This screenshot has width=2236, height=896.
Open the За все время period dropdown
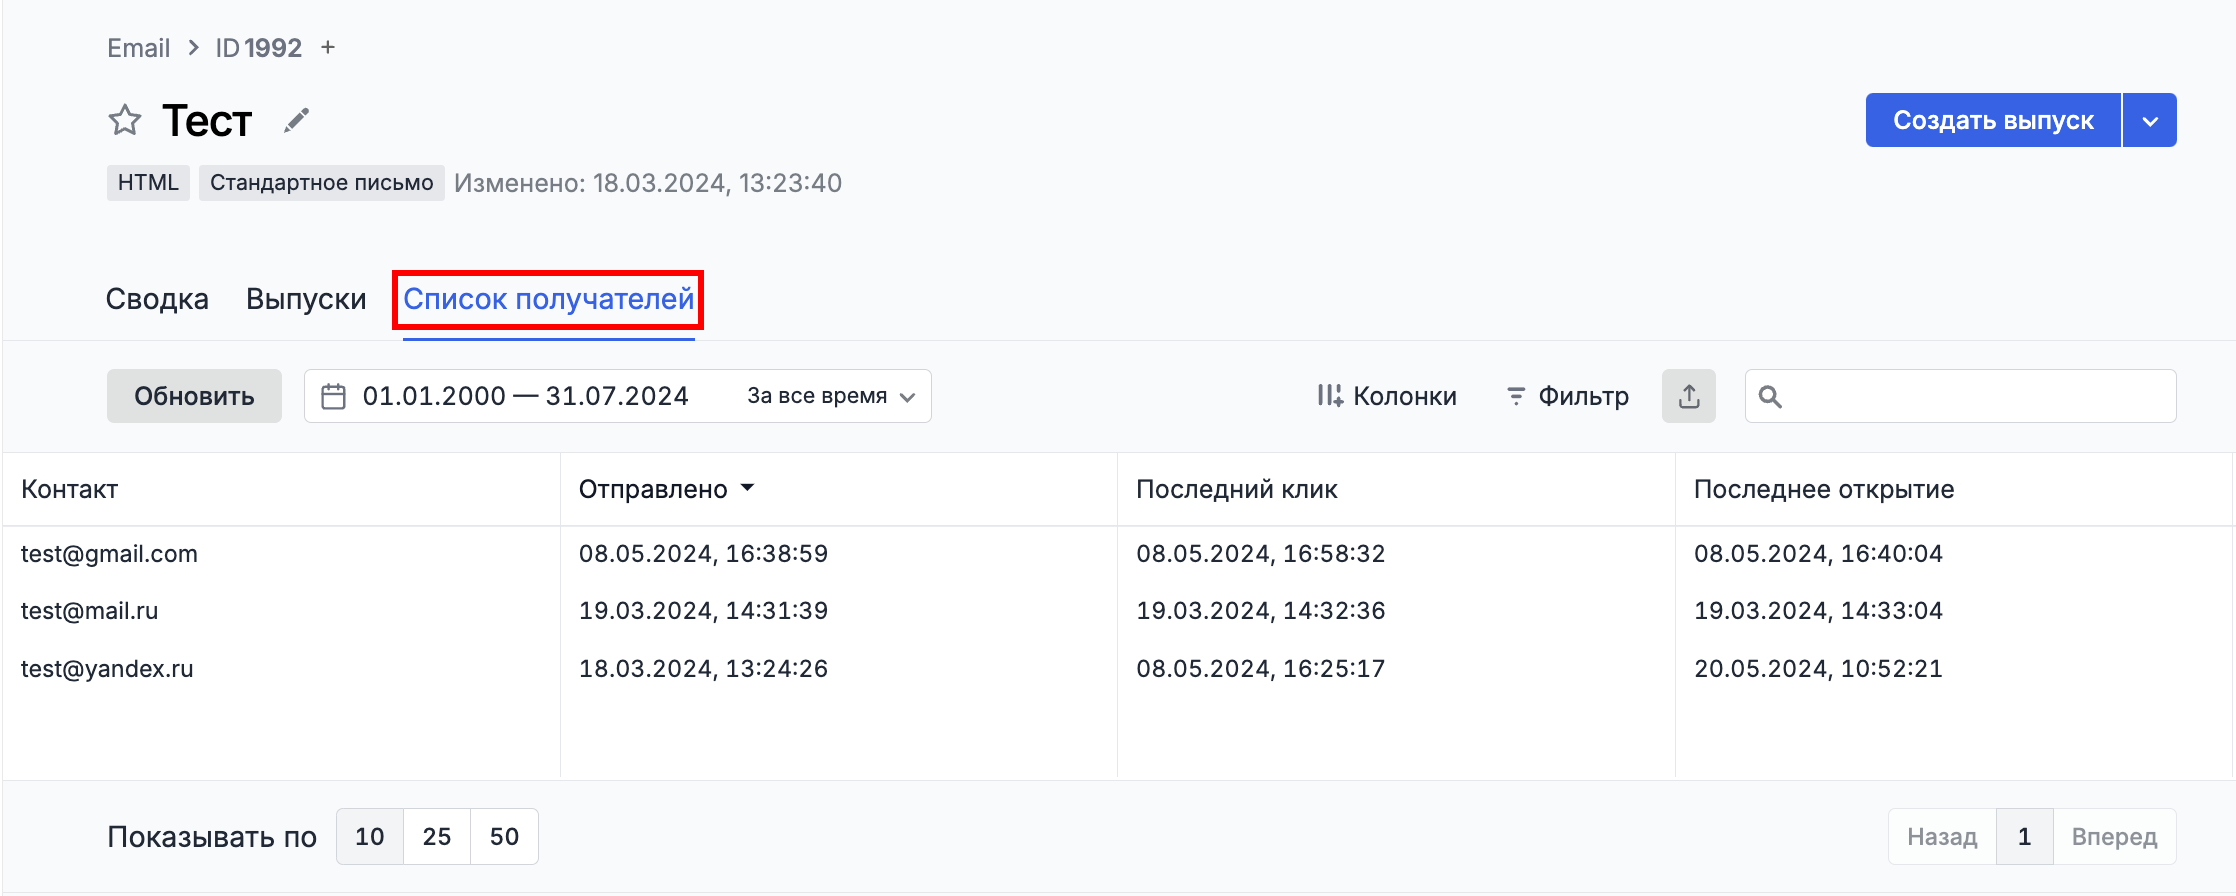click(x=831, y=396)
